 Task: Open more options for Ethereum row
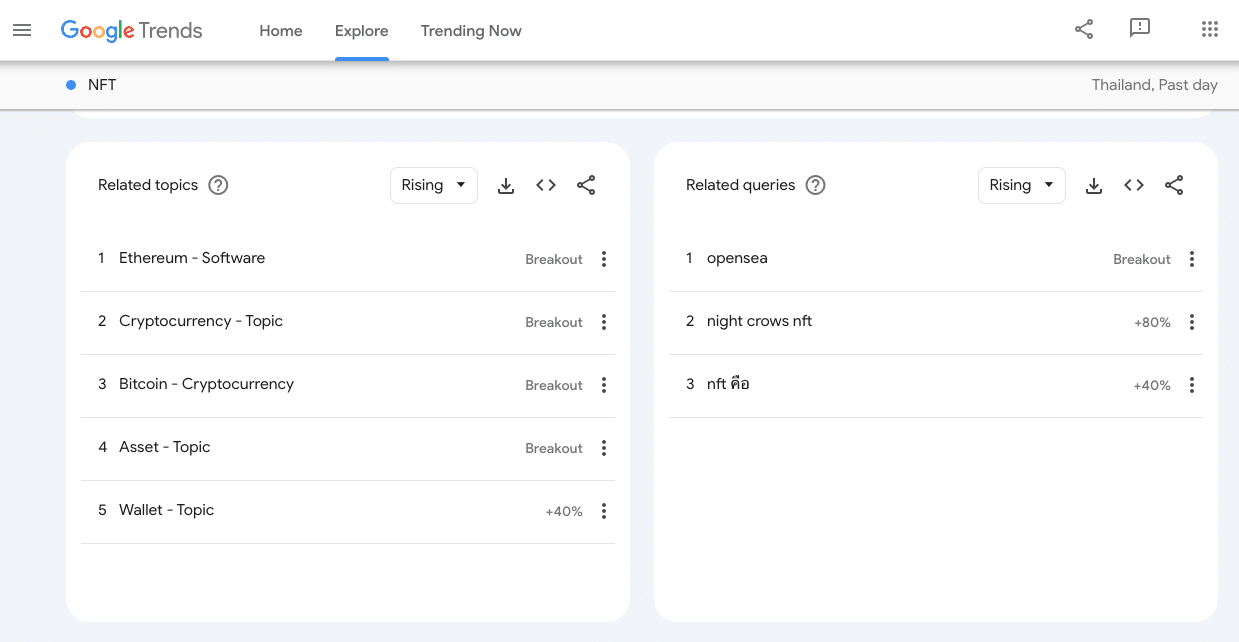pos(604,259)
